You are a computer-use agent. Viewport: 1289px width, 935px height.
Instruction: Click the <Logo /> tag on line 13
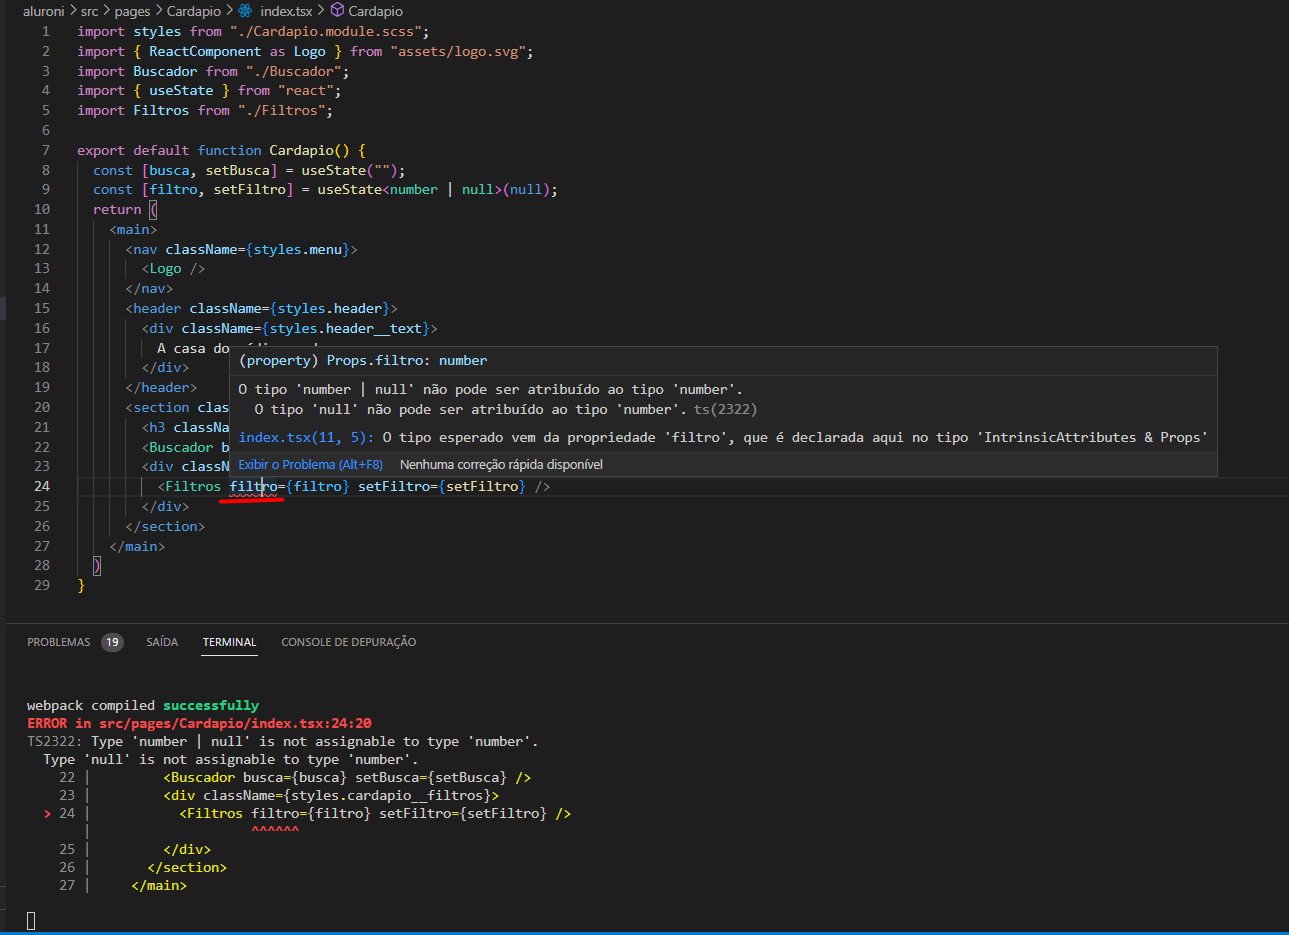(173, 268)
